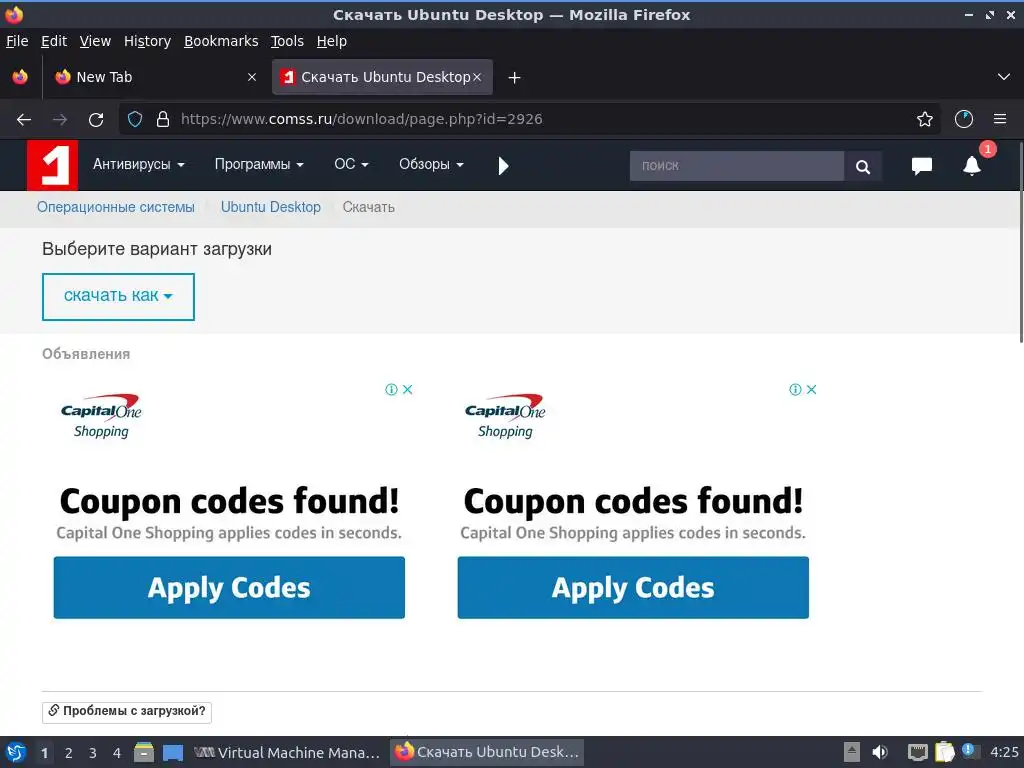Close the Скачать Ubuntu Desktop tab
The width and height of the screenshot is (1024, 768).
pyautogui.click(x=477, y=77)
